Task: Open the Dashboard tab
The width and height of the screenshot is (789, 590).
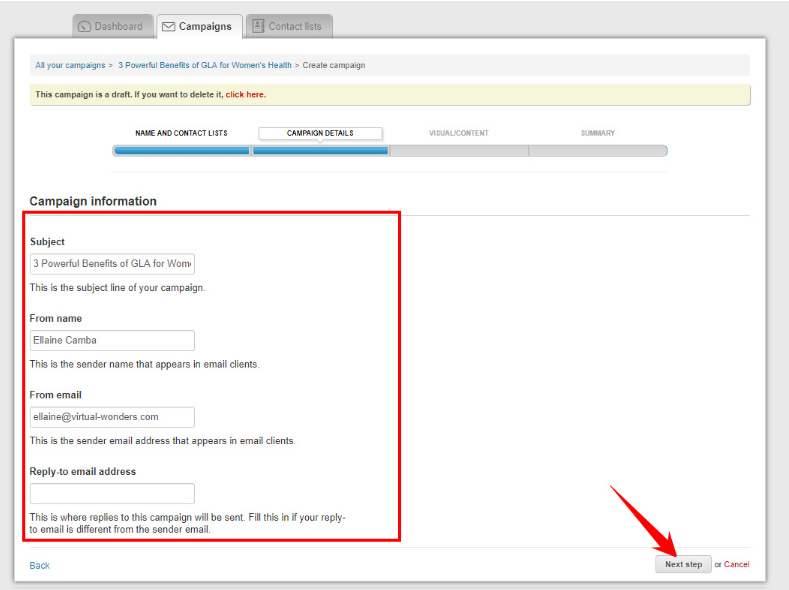Action: tap(113, 26)
